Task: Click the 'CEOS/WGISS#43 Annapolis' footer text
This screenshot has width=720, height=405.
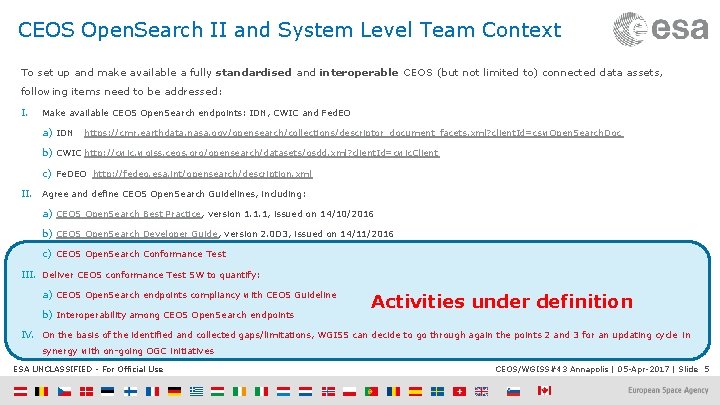Action: (552, 369)
